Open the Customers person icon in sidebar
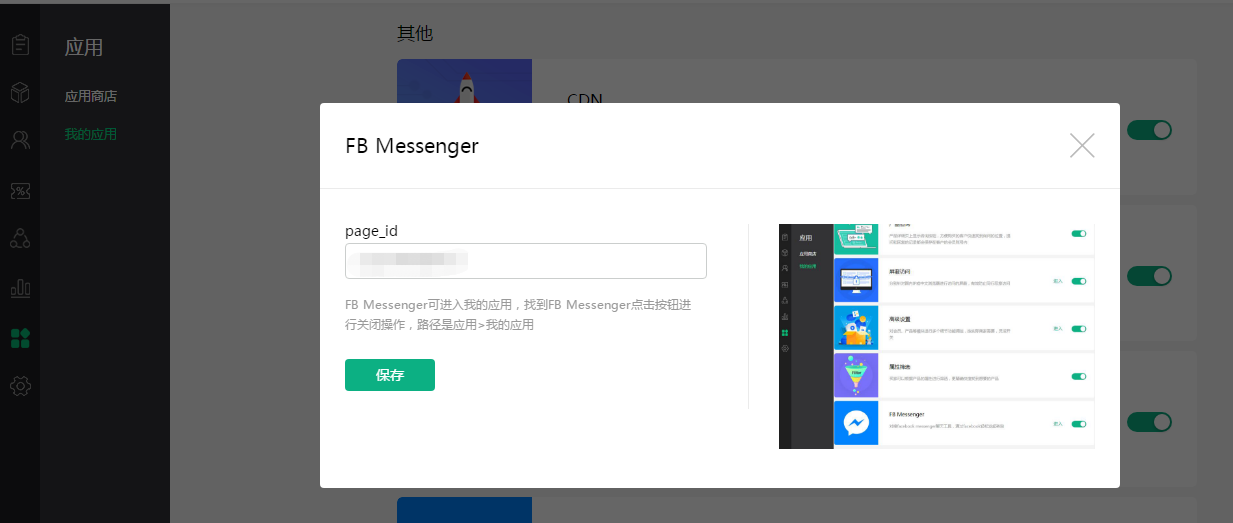The height and width of the screenshot is (523, 1233). [x=20, y=140]
